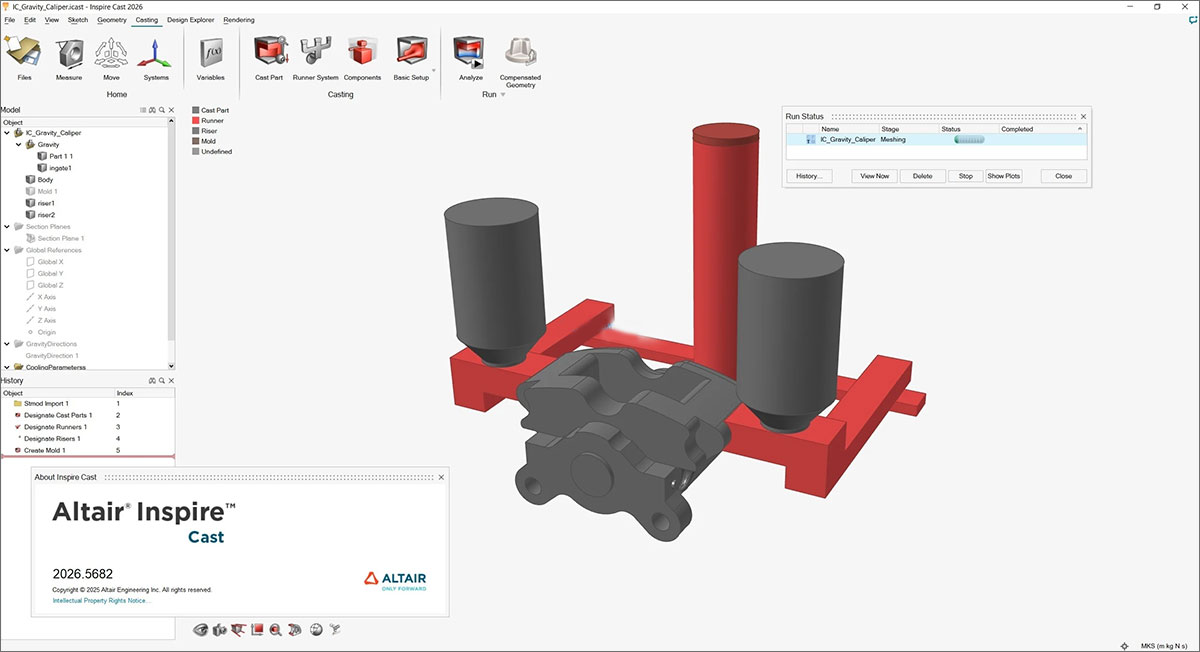Click Stop in Run Status

point(965,176)
